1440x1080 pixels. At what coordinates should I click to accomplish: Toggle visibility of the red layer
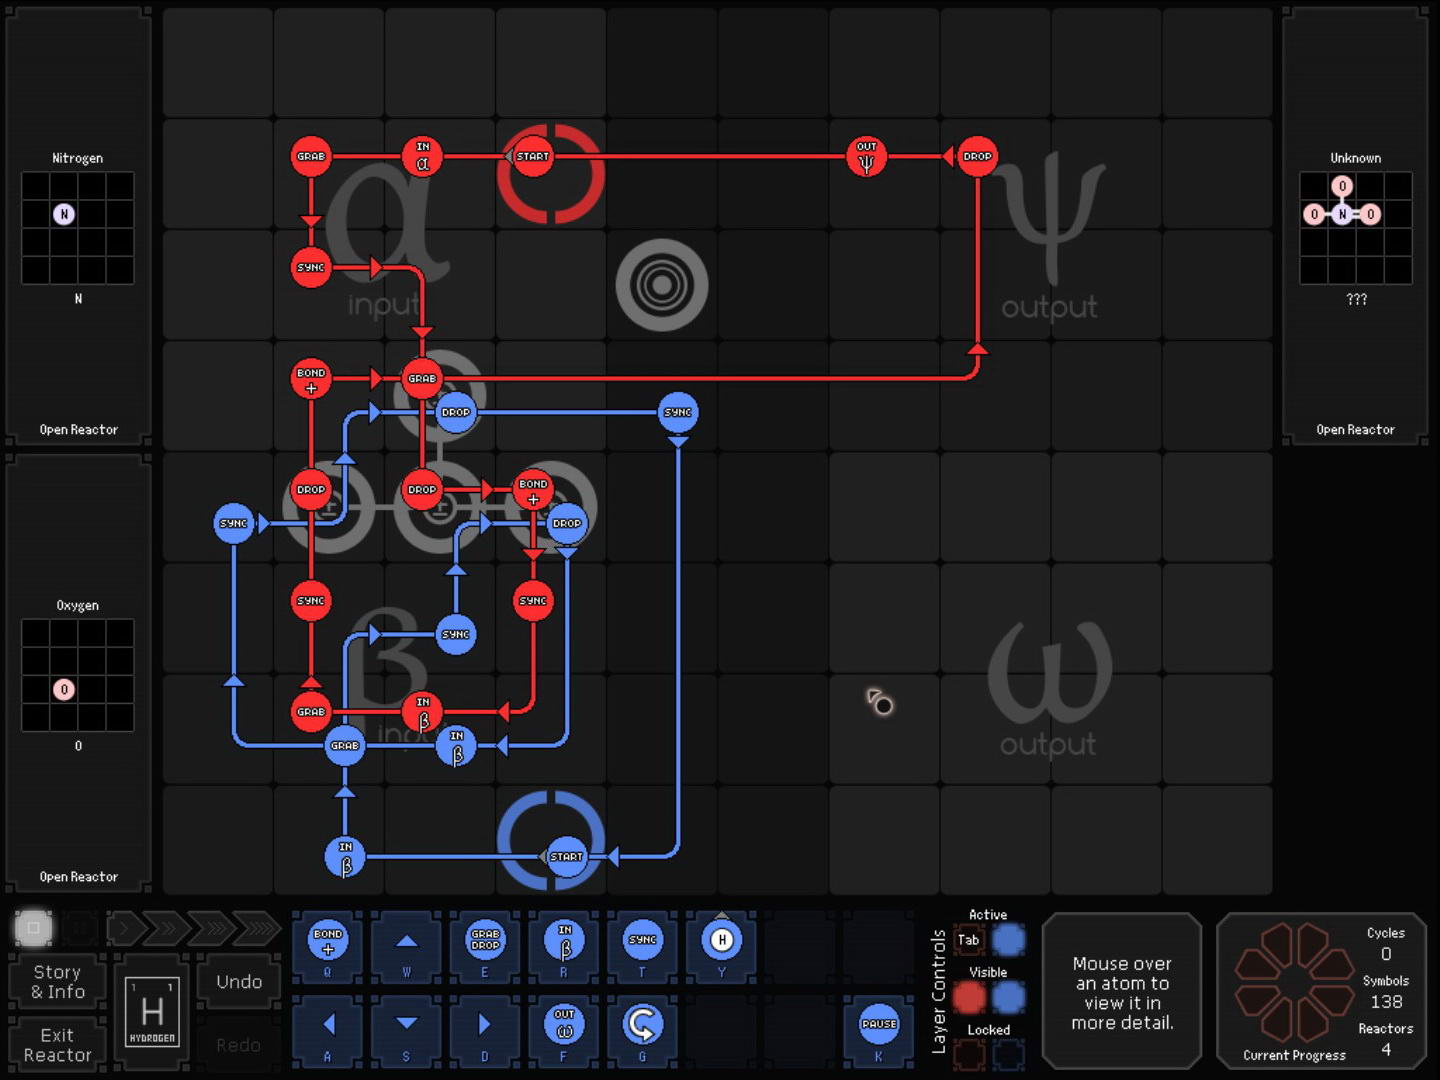pos(968,997)
